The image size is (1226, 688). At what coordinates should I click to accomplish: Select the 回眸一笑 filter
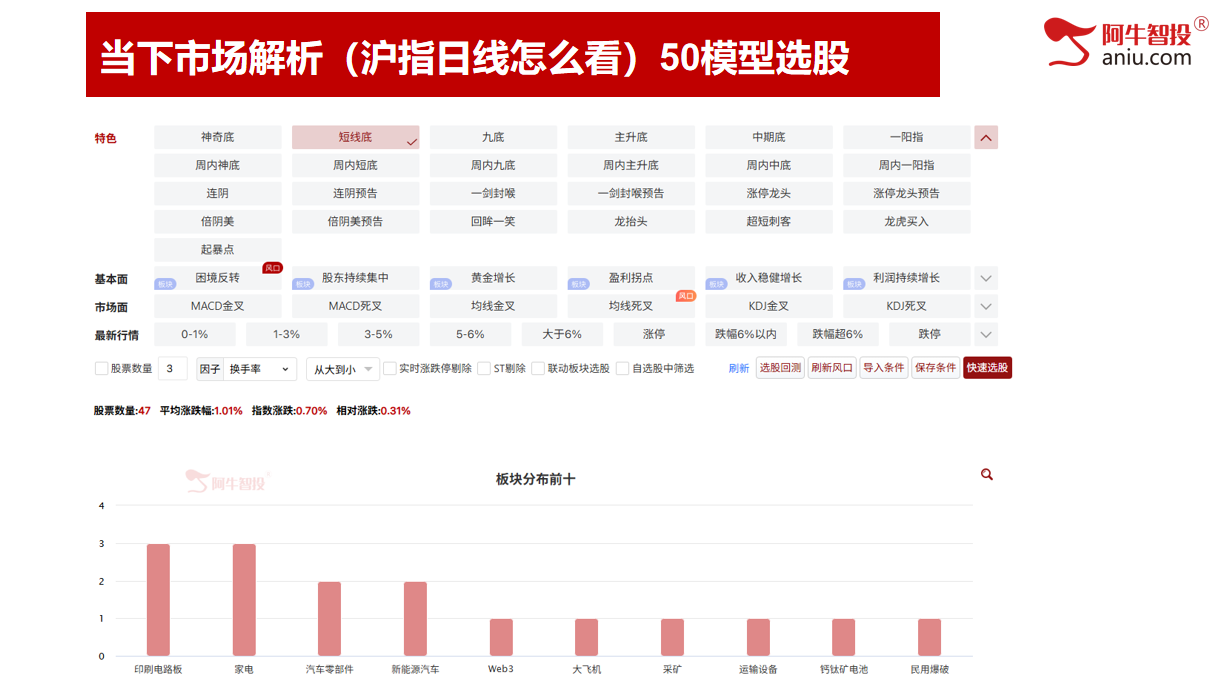493,221
